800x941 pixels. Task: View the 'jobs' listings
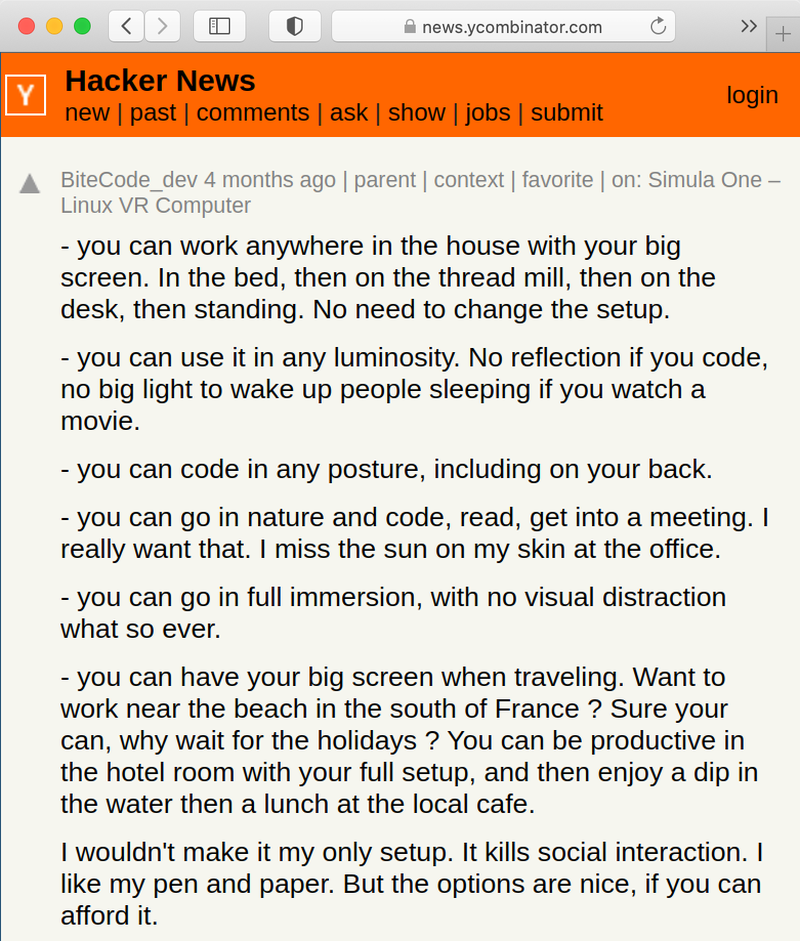488,113
